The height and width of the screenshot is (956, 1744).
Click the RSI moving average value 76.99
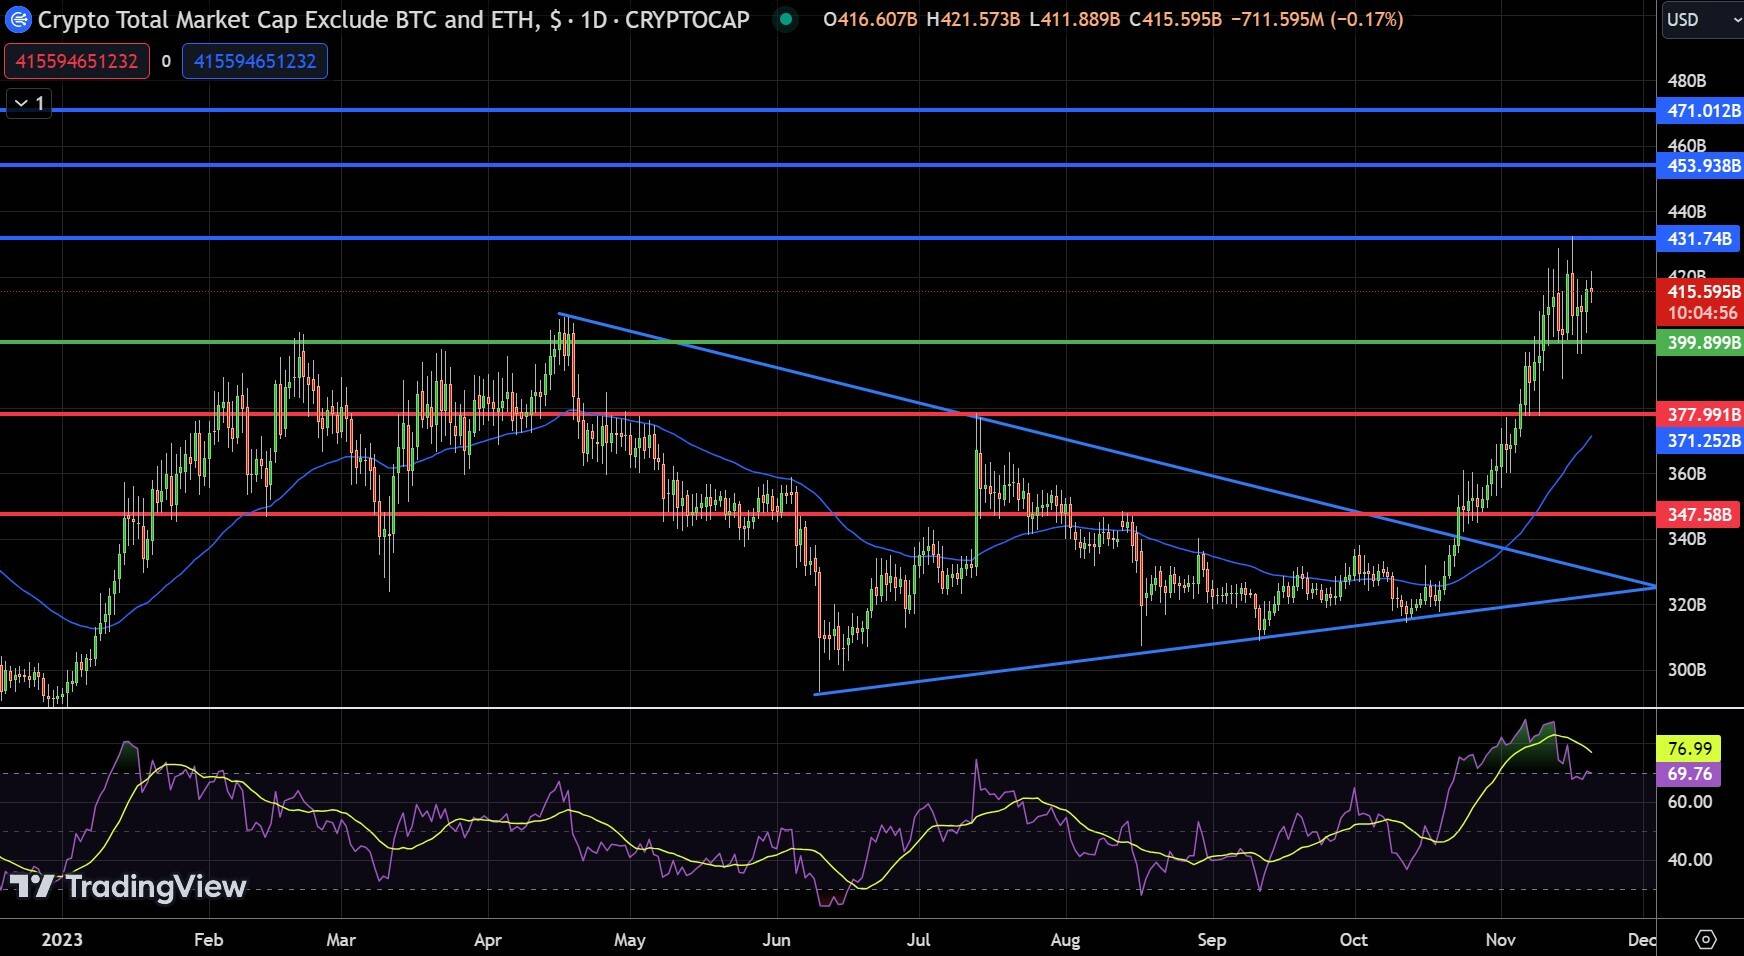(x=1689, y=748)
